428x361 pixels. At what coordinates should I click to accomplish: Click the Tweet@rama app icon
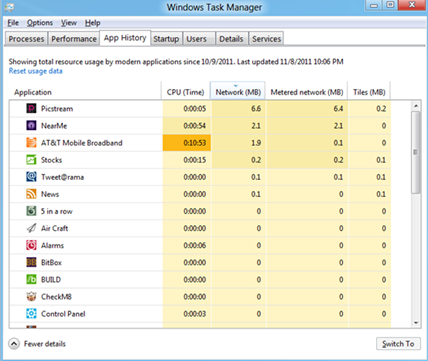tap(31, 177)
